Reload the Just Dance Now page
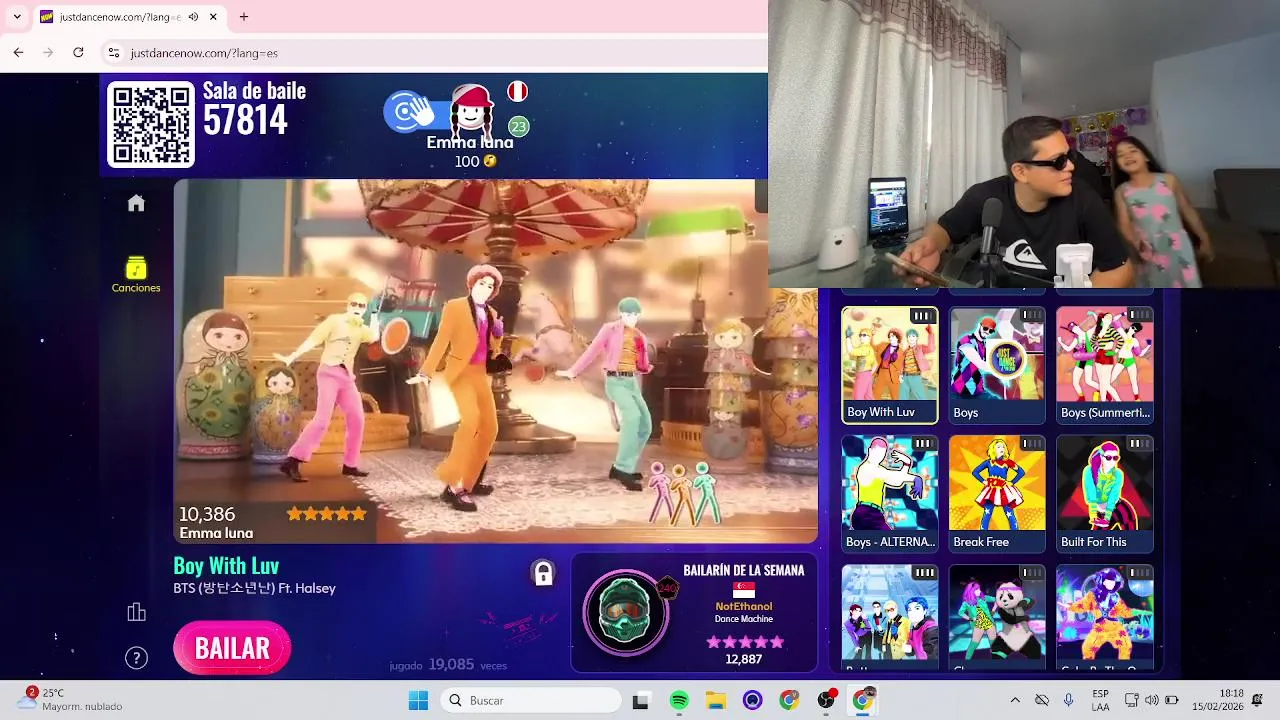1280x720 pixels. click(x=78, y=53)
